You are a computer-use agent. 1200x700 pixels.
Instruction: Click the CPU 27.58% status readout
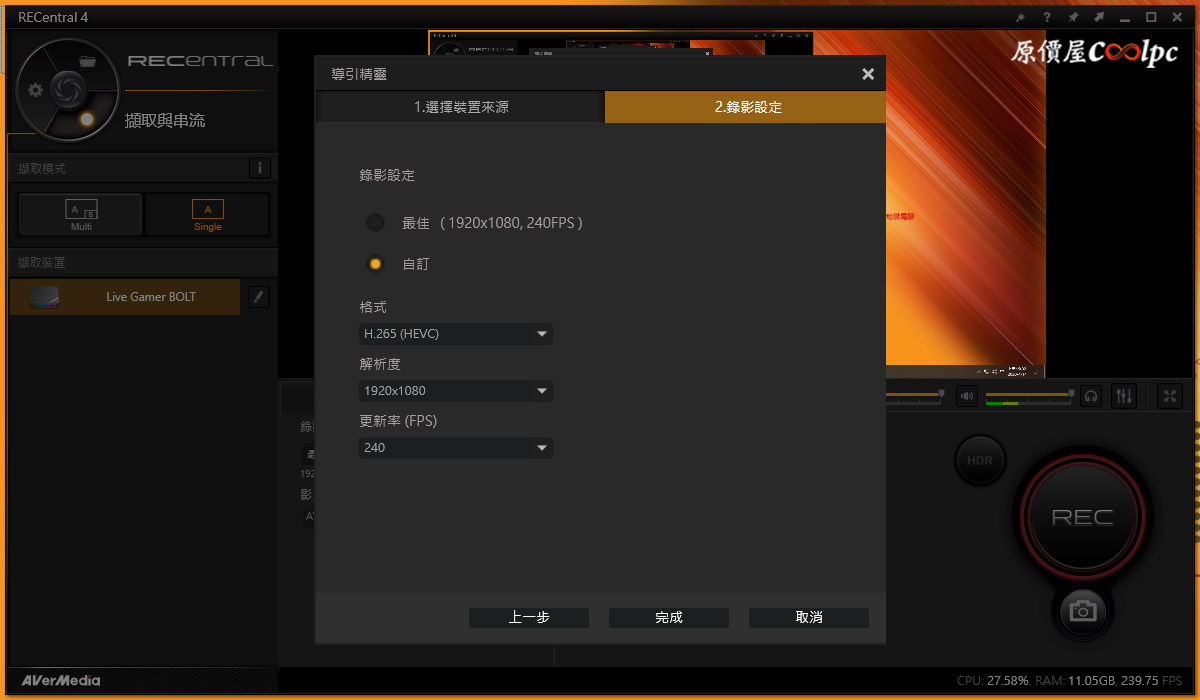[993, 681]
